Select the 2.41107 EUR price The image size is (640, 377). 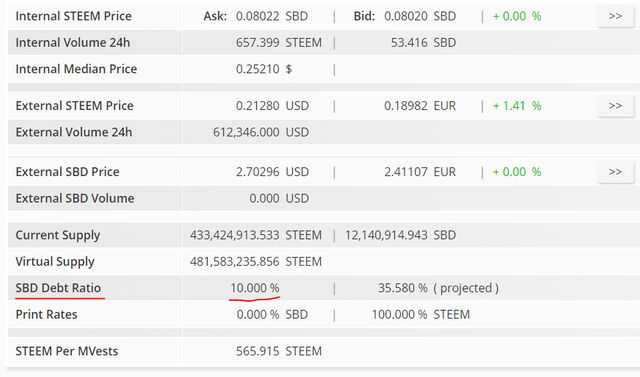(420, 172)
